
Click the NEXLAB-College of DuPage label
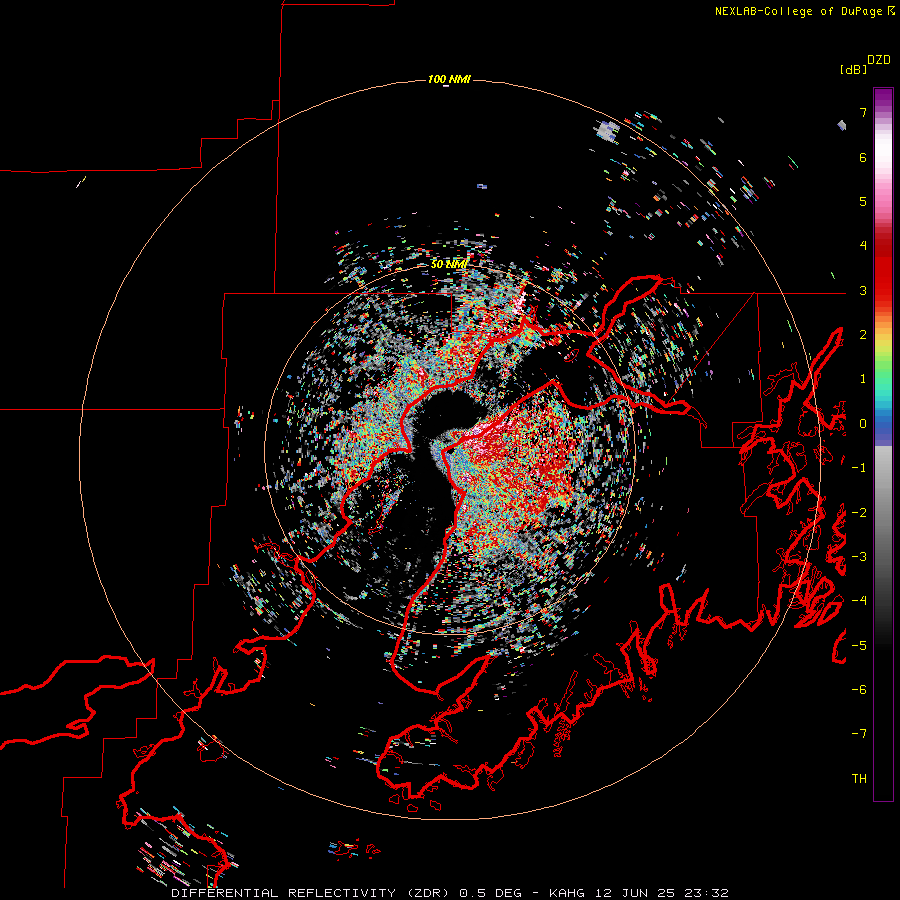tap(800, 11)
